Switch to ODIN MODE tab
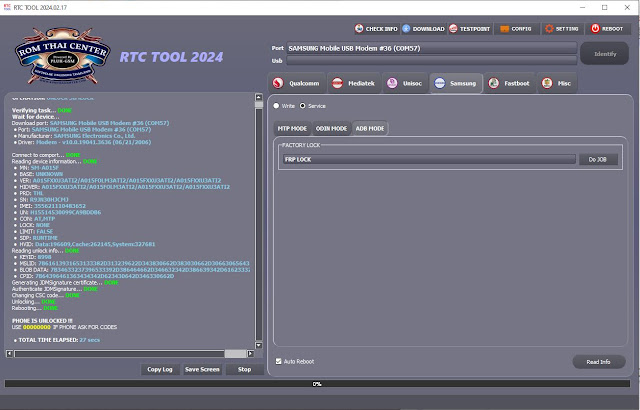This screenshot has height=410, width=640. (x=331, y=129)
